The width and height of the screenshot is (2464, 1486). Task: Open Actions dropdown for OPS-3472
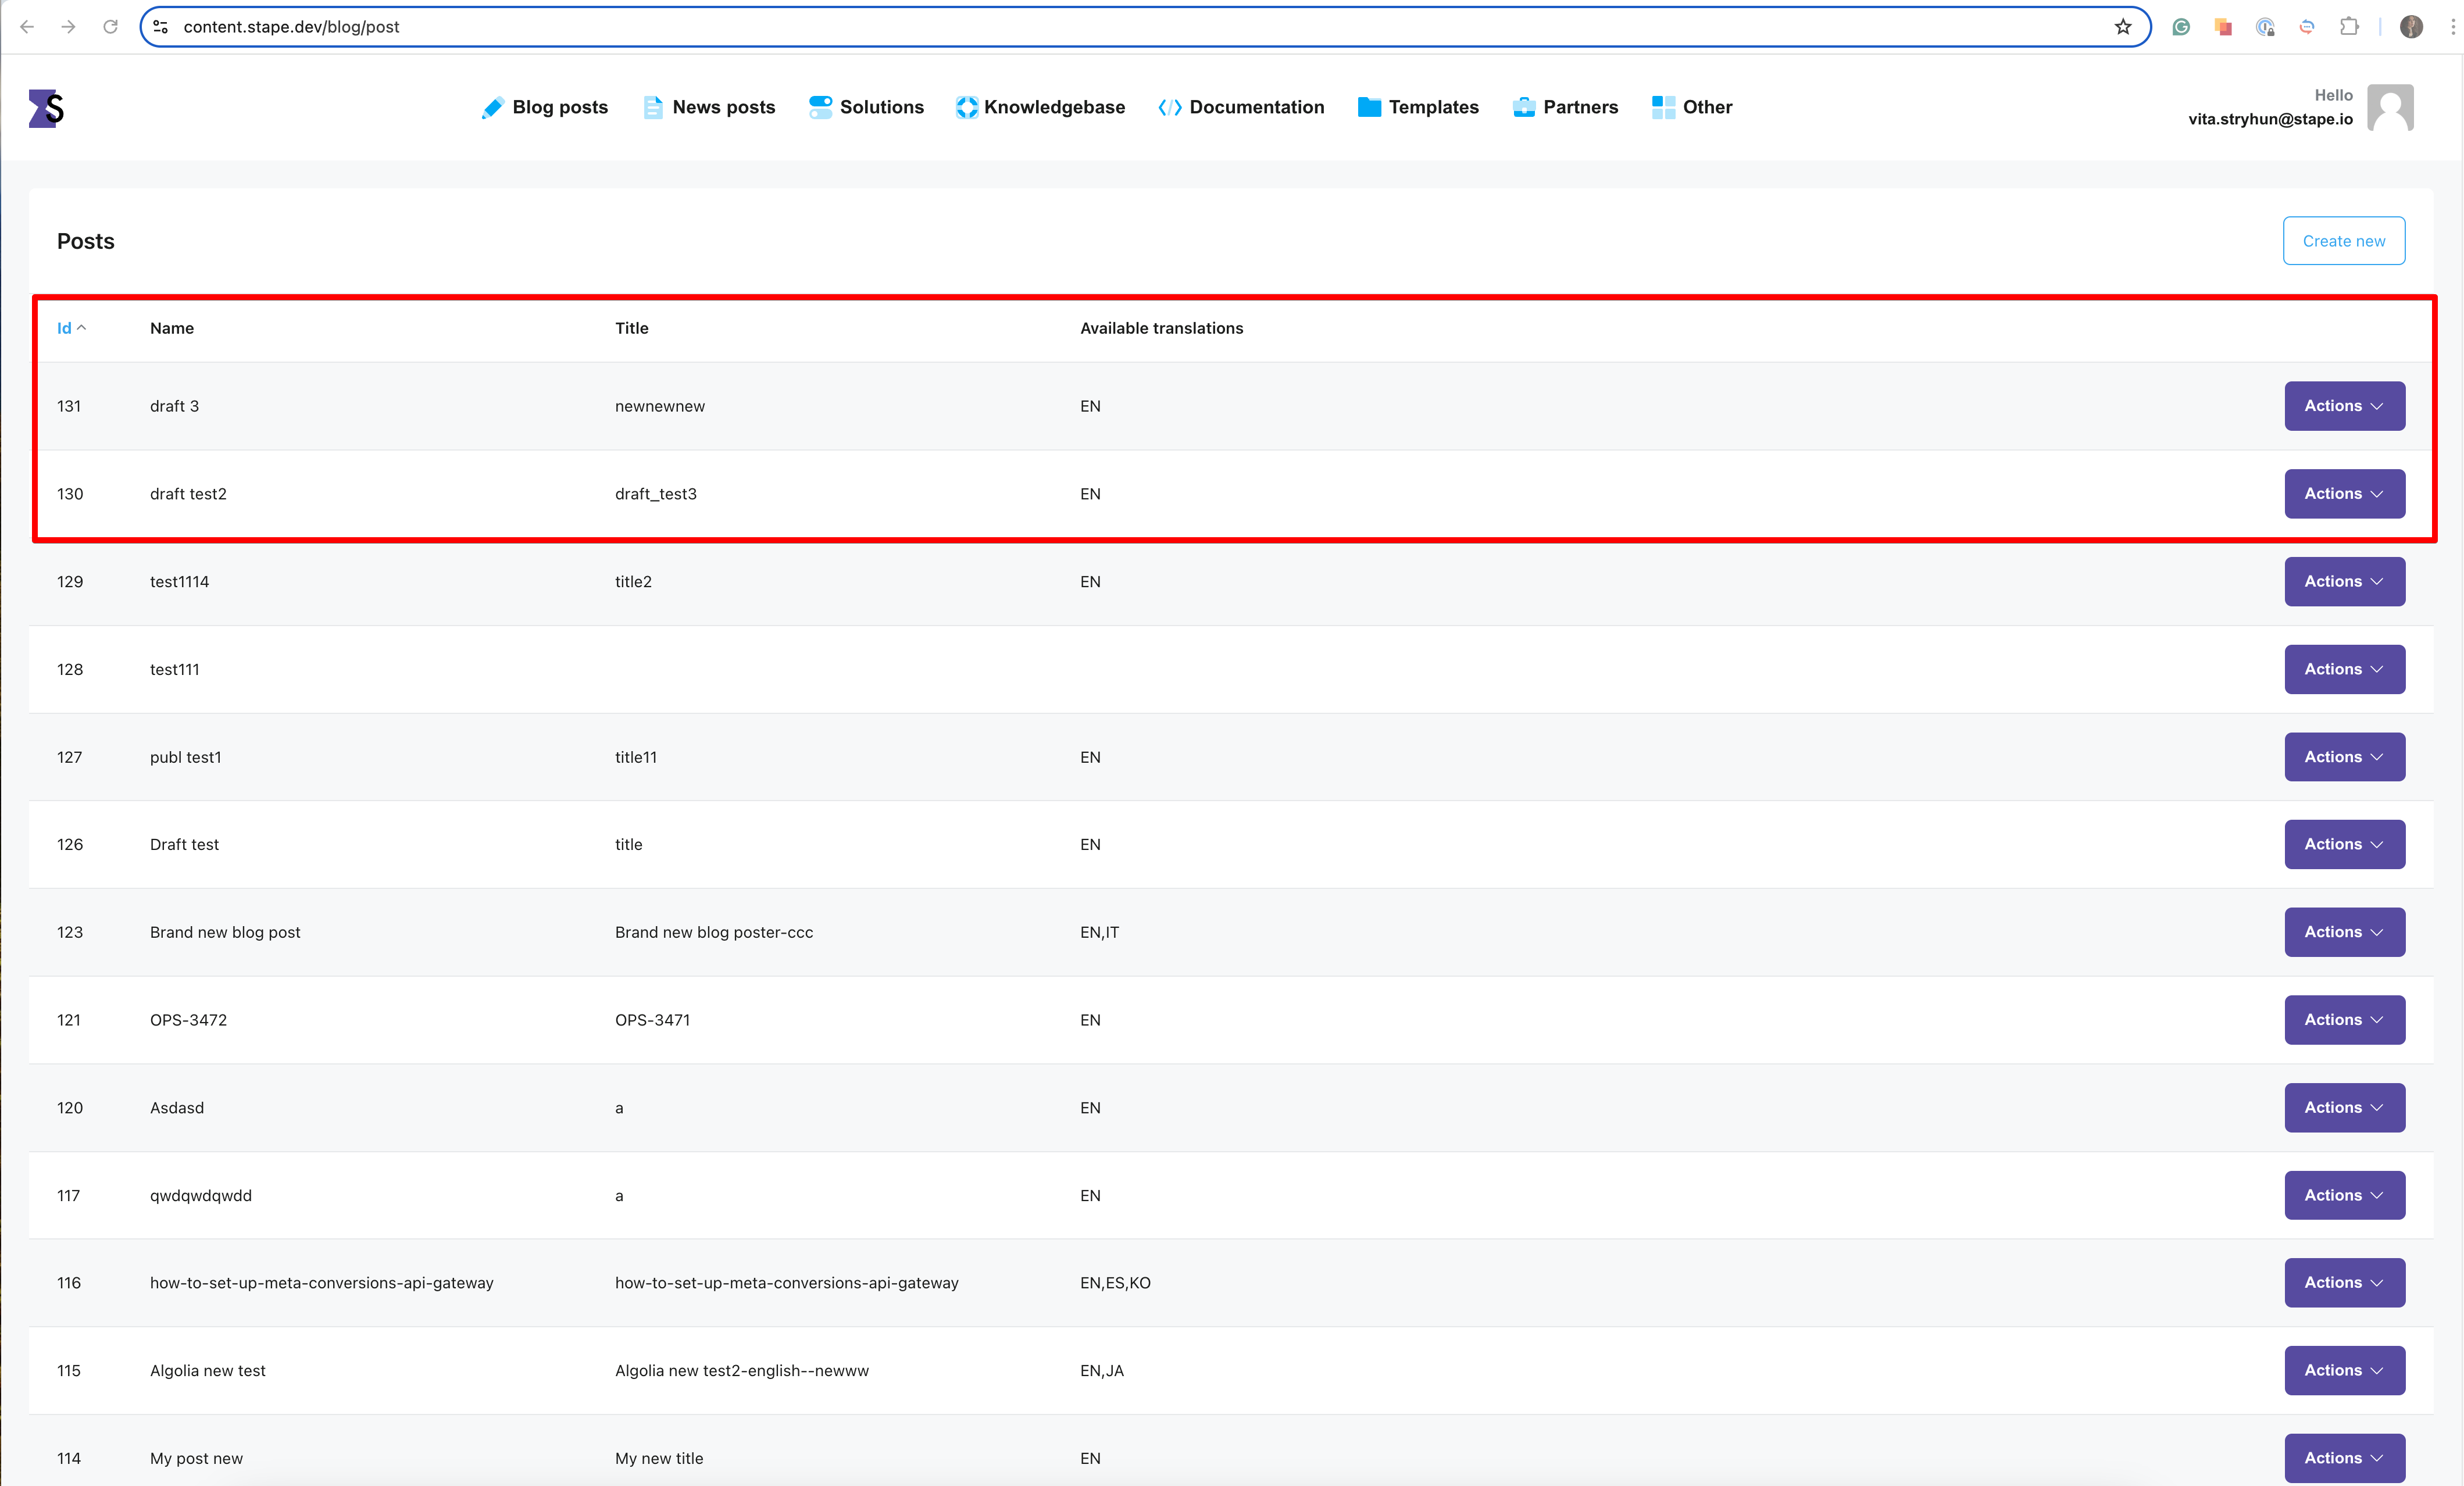[2344, 1020]
